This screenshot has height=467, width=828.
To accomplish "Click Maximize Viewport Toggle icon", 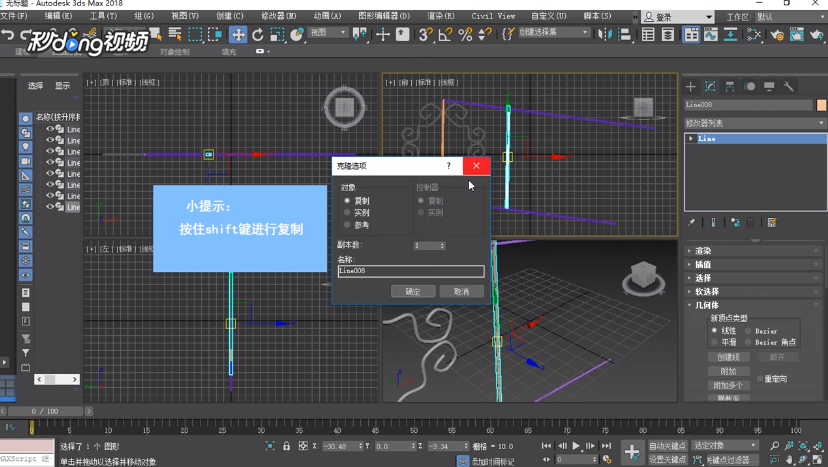I will 817,460.
